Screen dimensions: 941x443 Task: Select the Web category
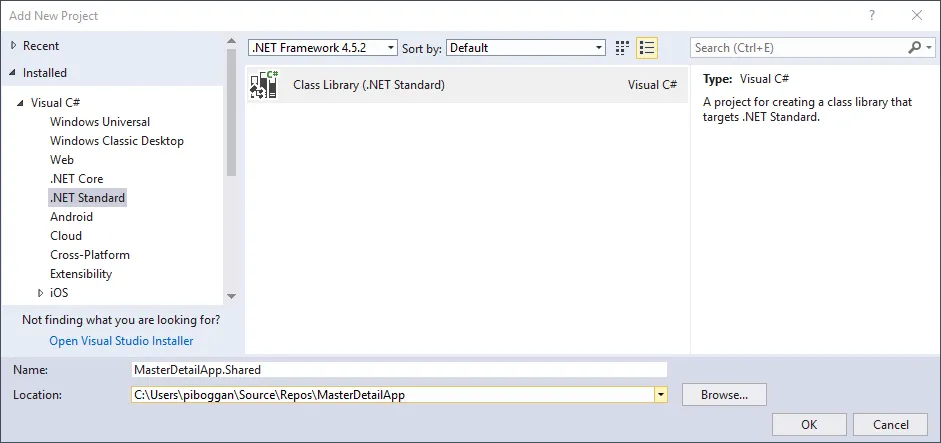(x=62, y=160)
